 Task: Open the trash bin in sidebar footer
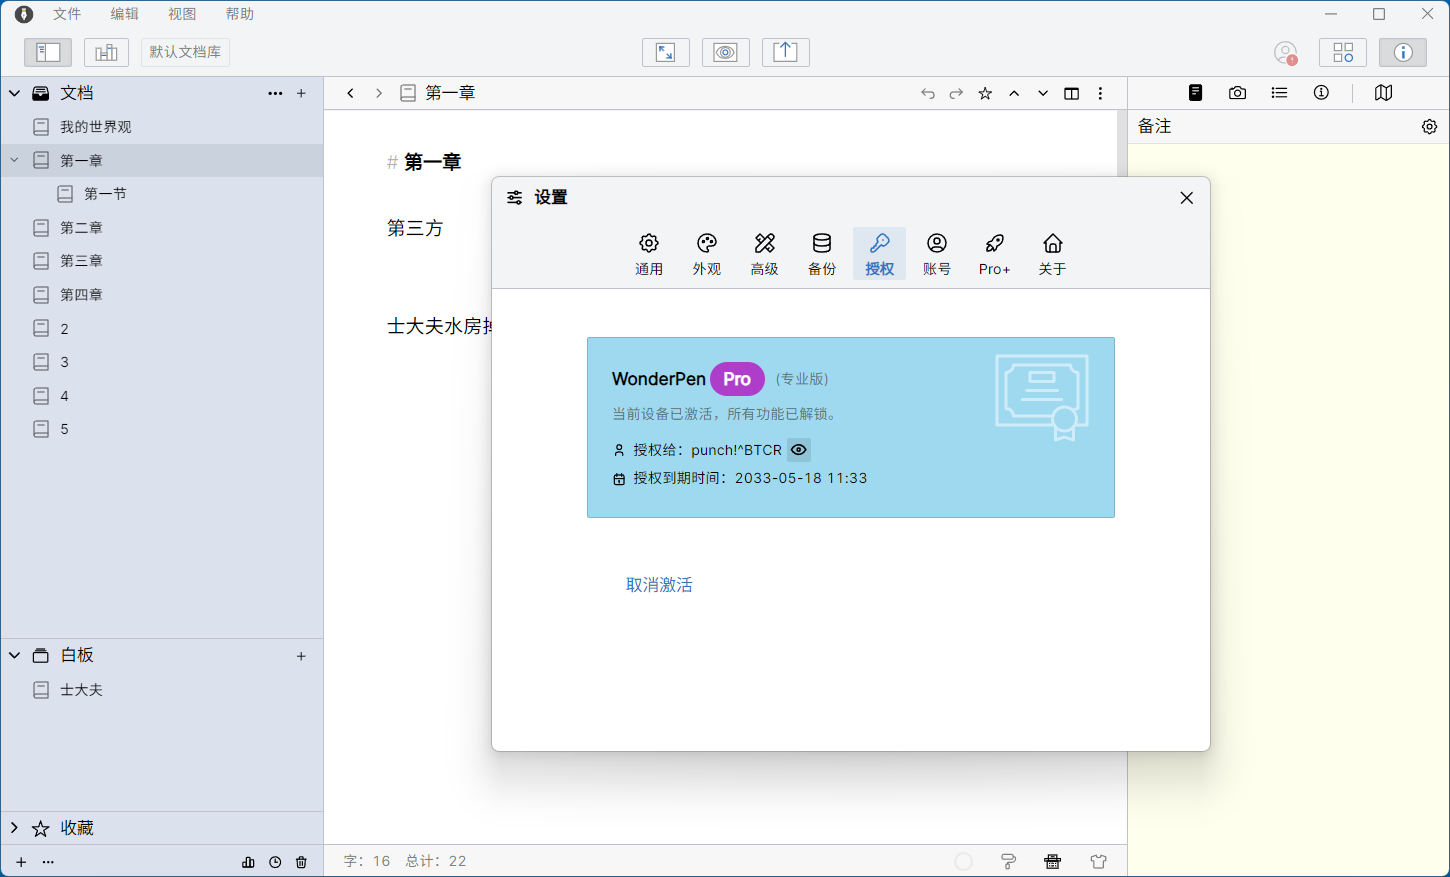(x=301, y=862)
